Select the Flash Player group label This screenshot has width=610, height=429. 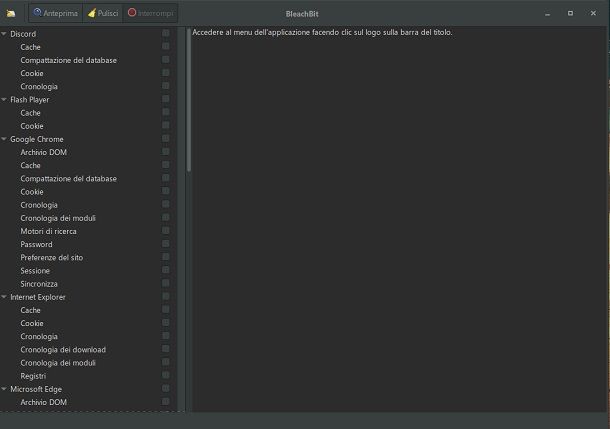pyautogui.click(x=30, y=100)
